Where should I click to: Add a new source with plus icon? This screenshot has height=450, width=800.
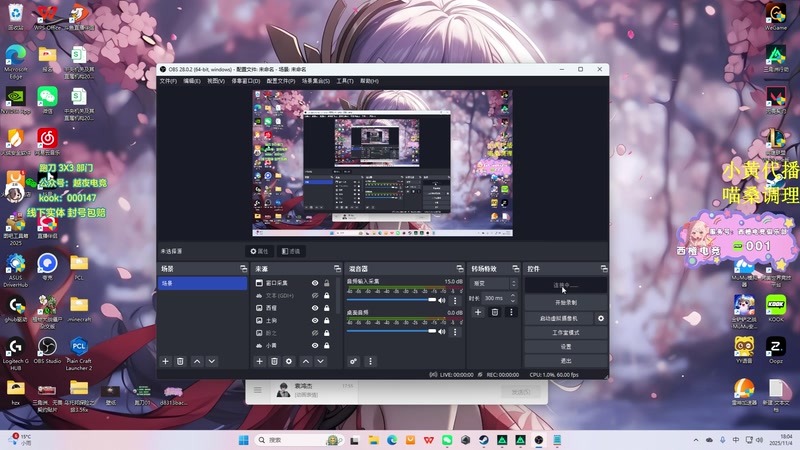pyautogui.click(x=259, y=361)
